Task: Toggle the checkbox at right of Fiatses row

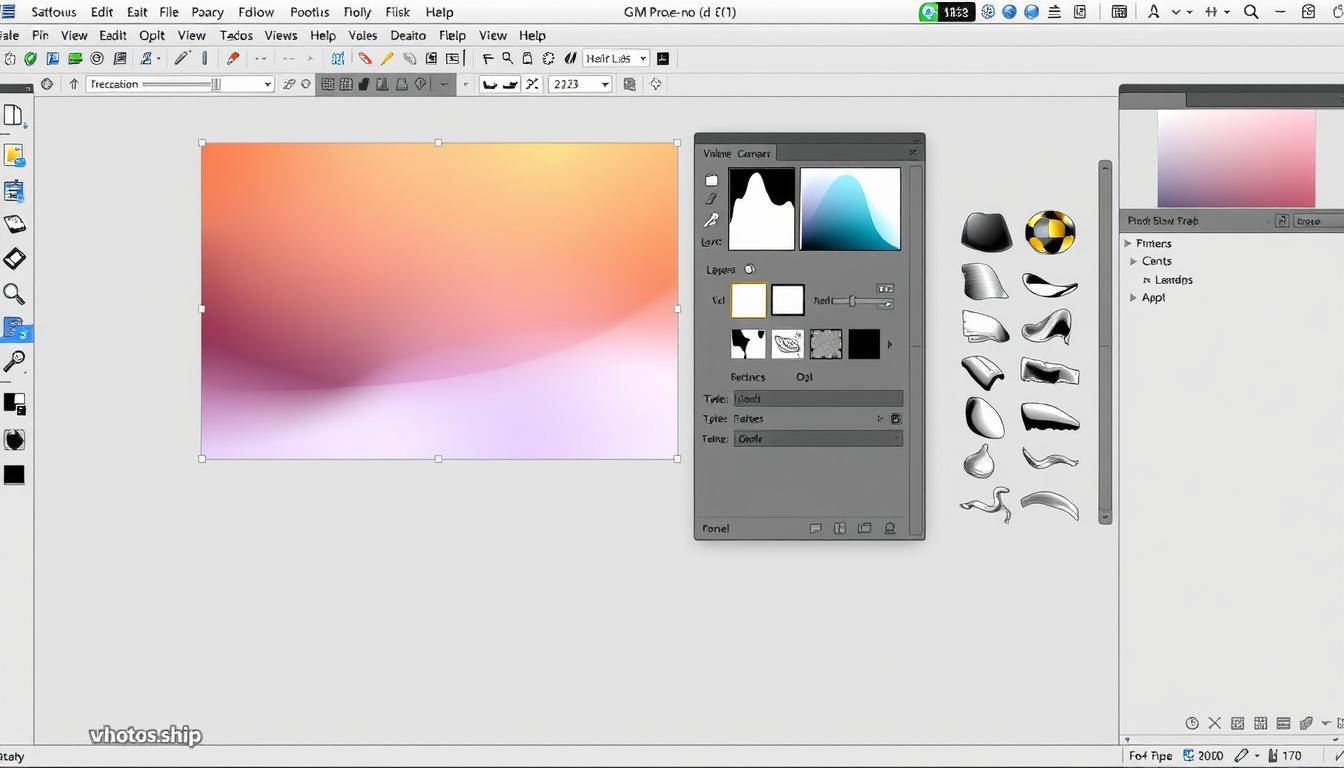Action: click(x=896, y=419)
